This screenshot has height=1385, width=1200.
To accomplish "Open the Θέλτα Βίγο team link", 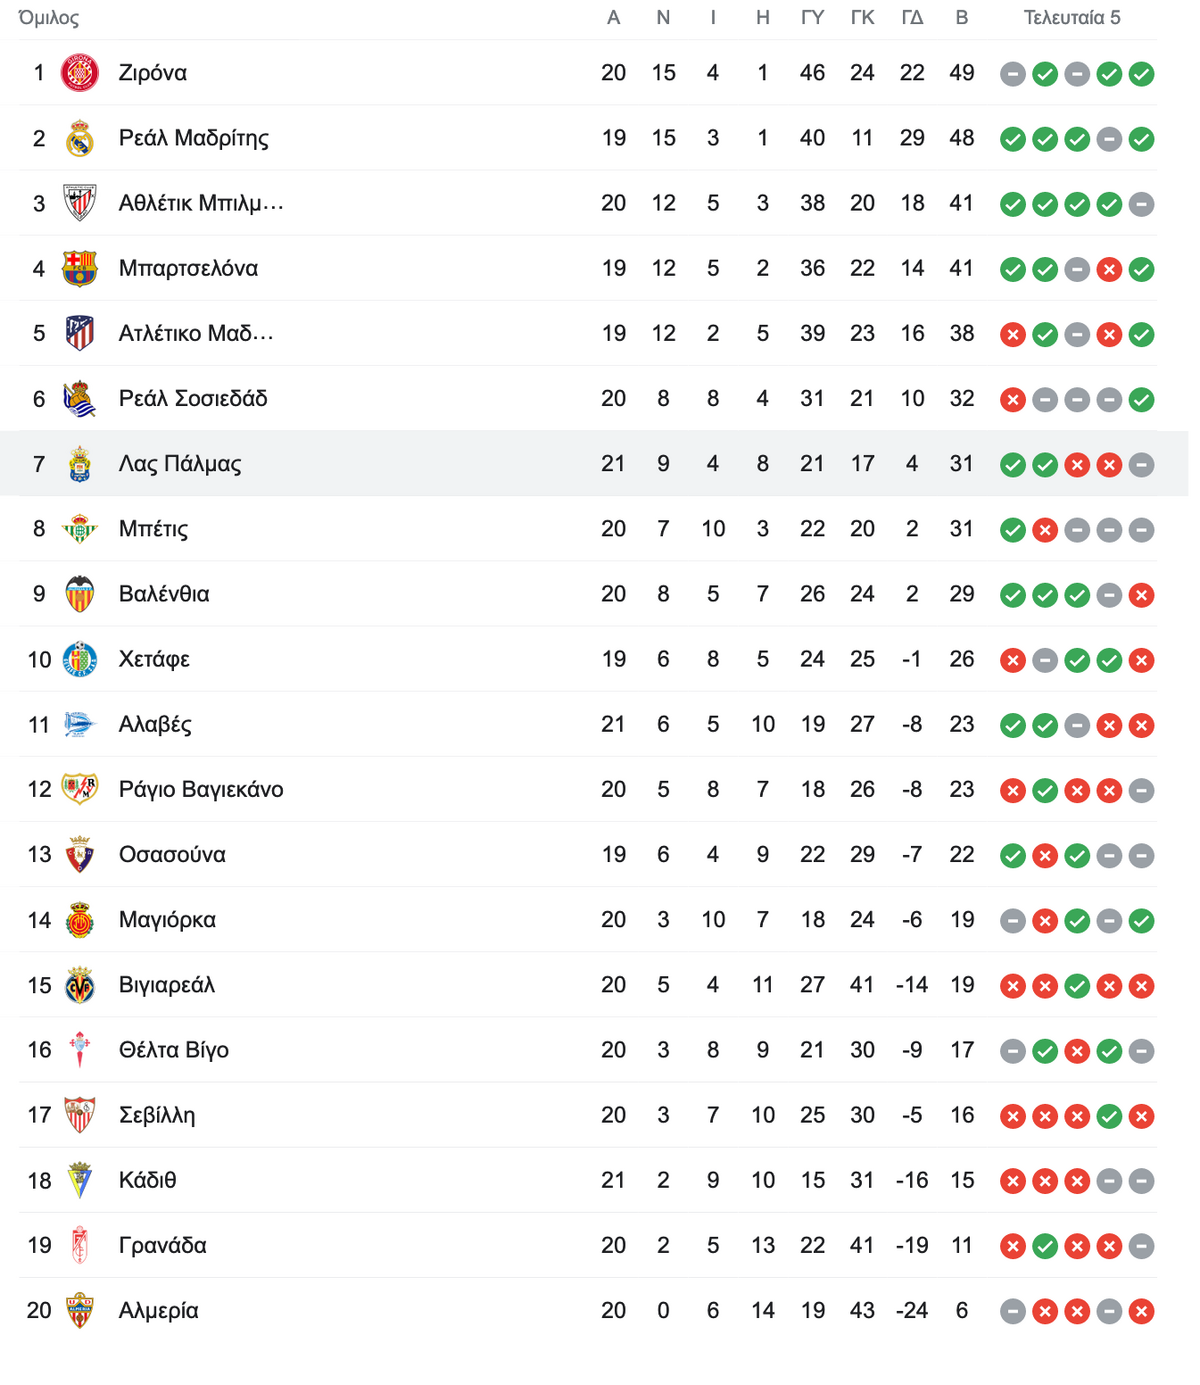I will pyautogui.click(x=174, y=1050).
